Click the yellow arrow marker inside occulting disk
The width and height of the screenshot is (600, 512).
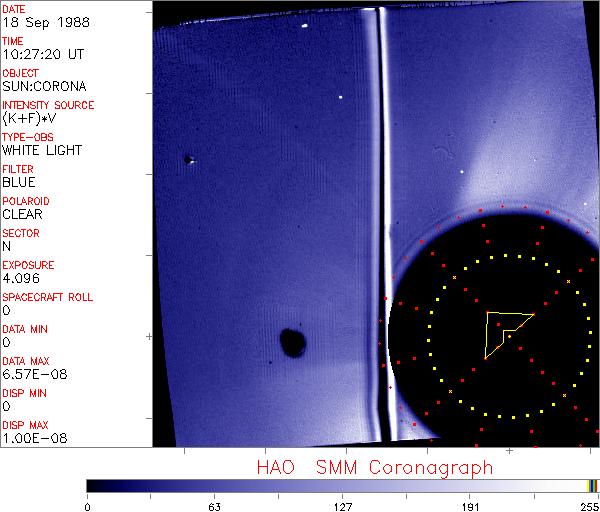(x=506, y=330)
